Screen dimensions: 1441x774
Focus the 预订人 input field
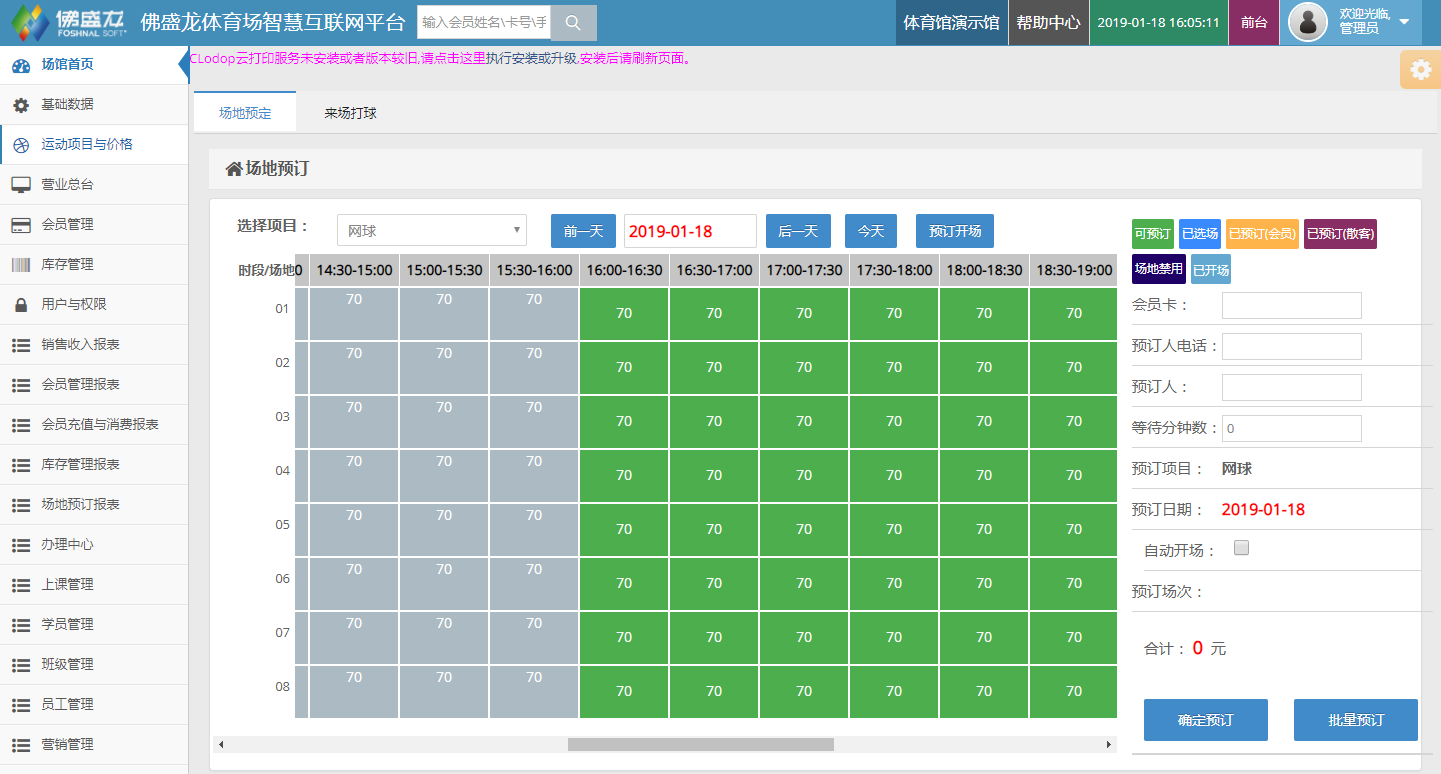point(1292,387)
